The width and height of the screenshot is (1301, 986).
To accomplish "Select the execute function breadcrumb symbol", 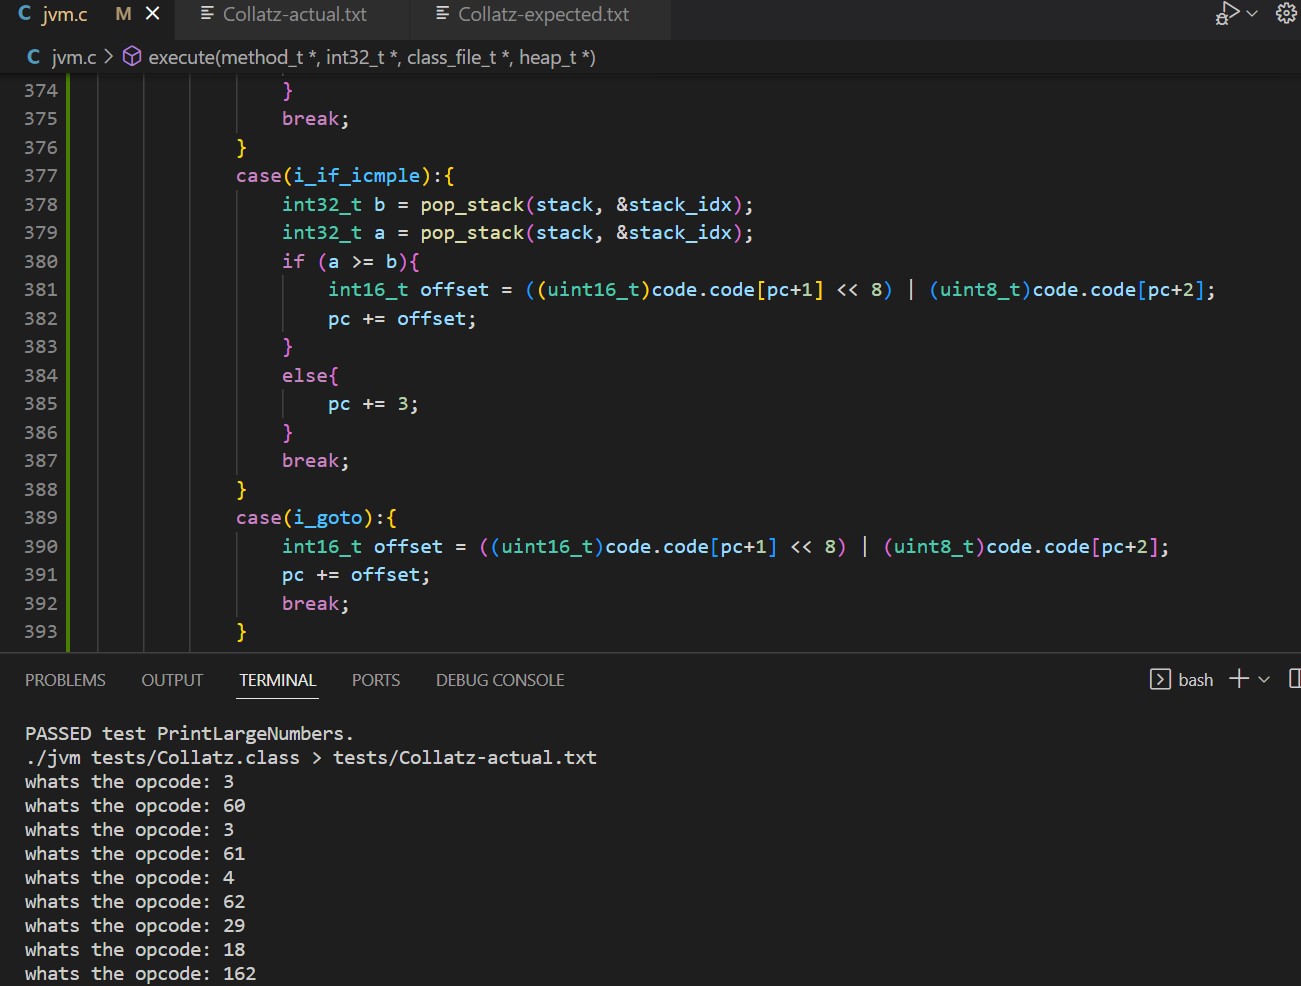I will point(371,57).
